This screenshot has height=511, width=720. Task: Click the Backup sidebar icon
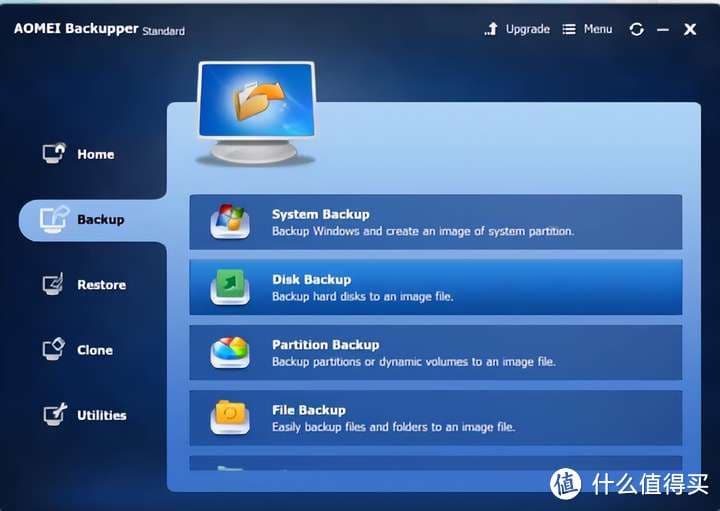[54, 219]
